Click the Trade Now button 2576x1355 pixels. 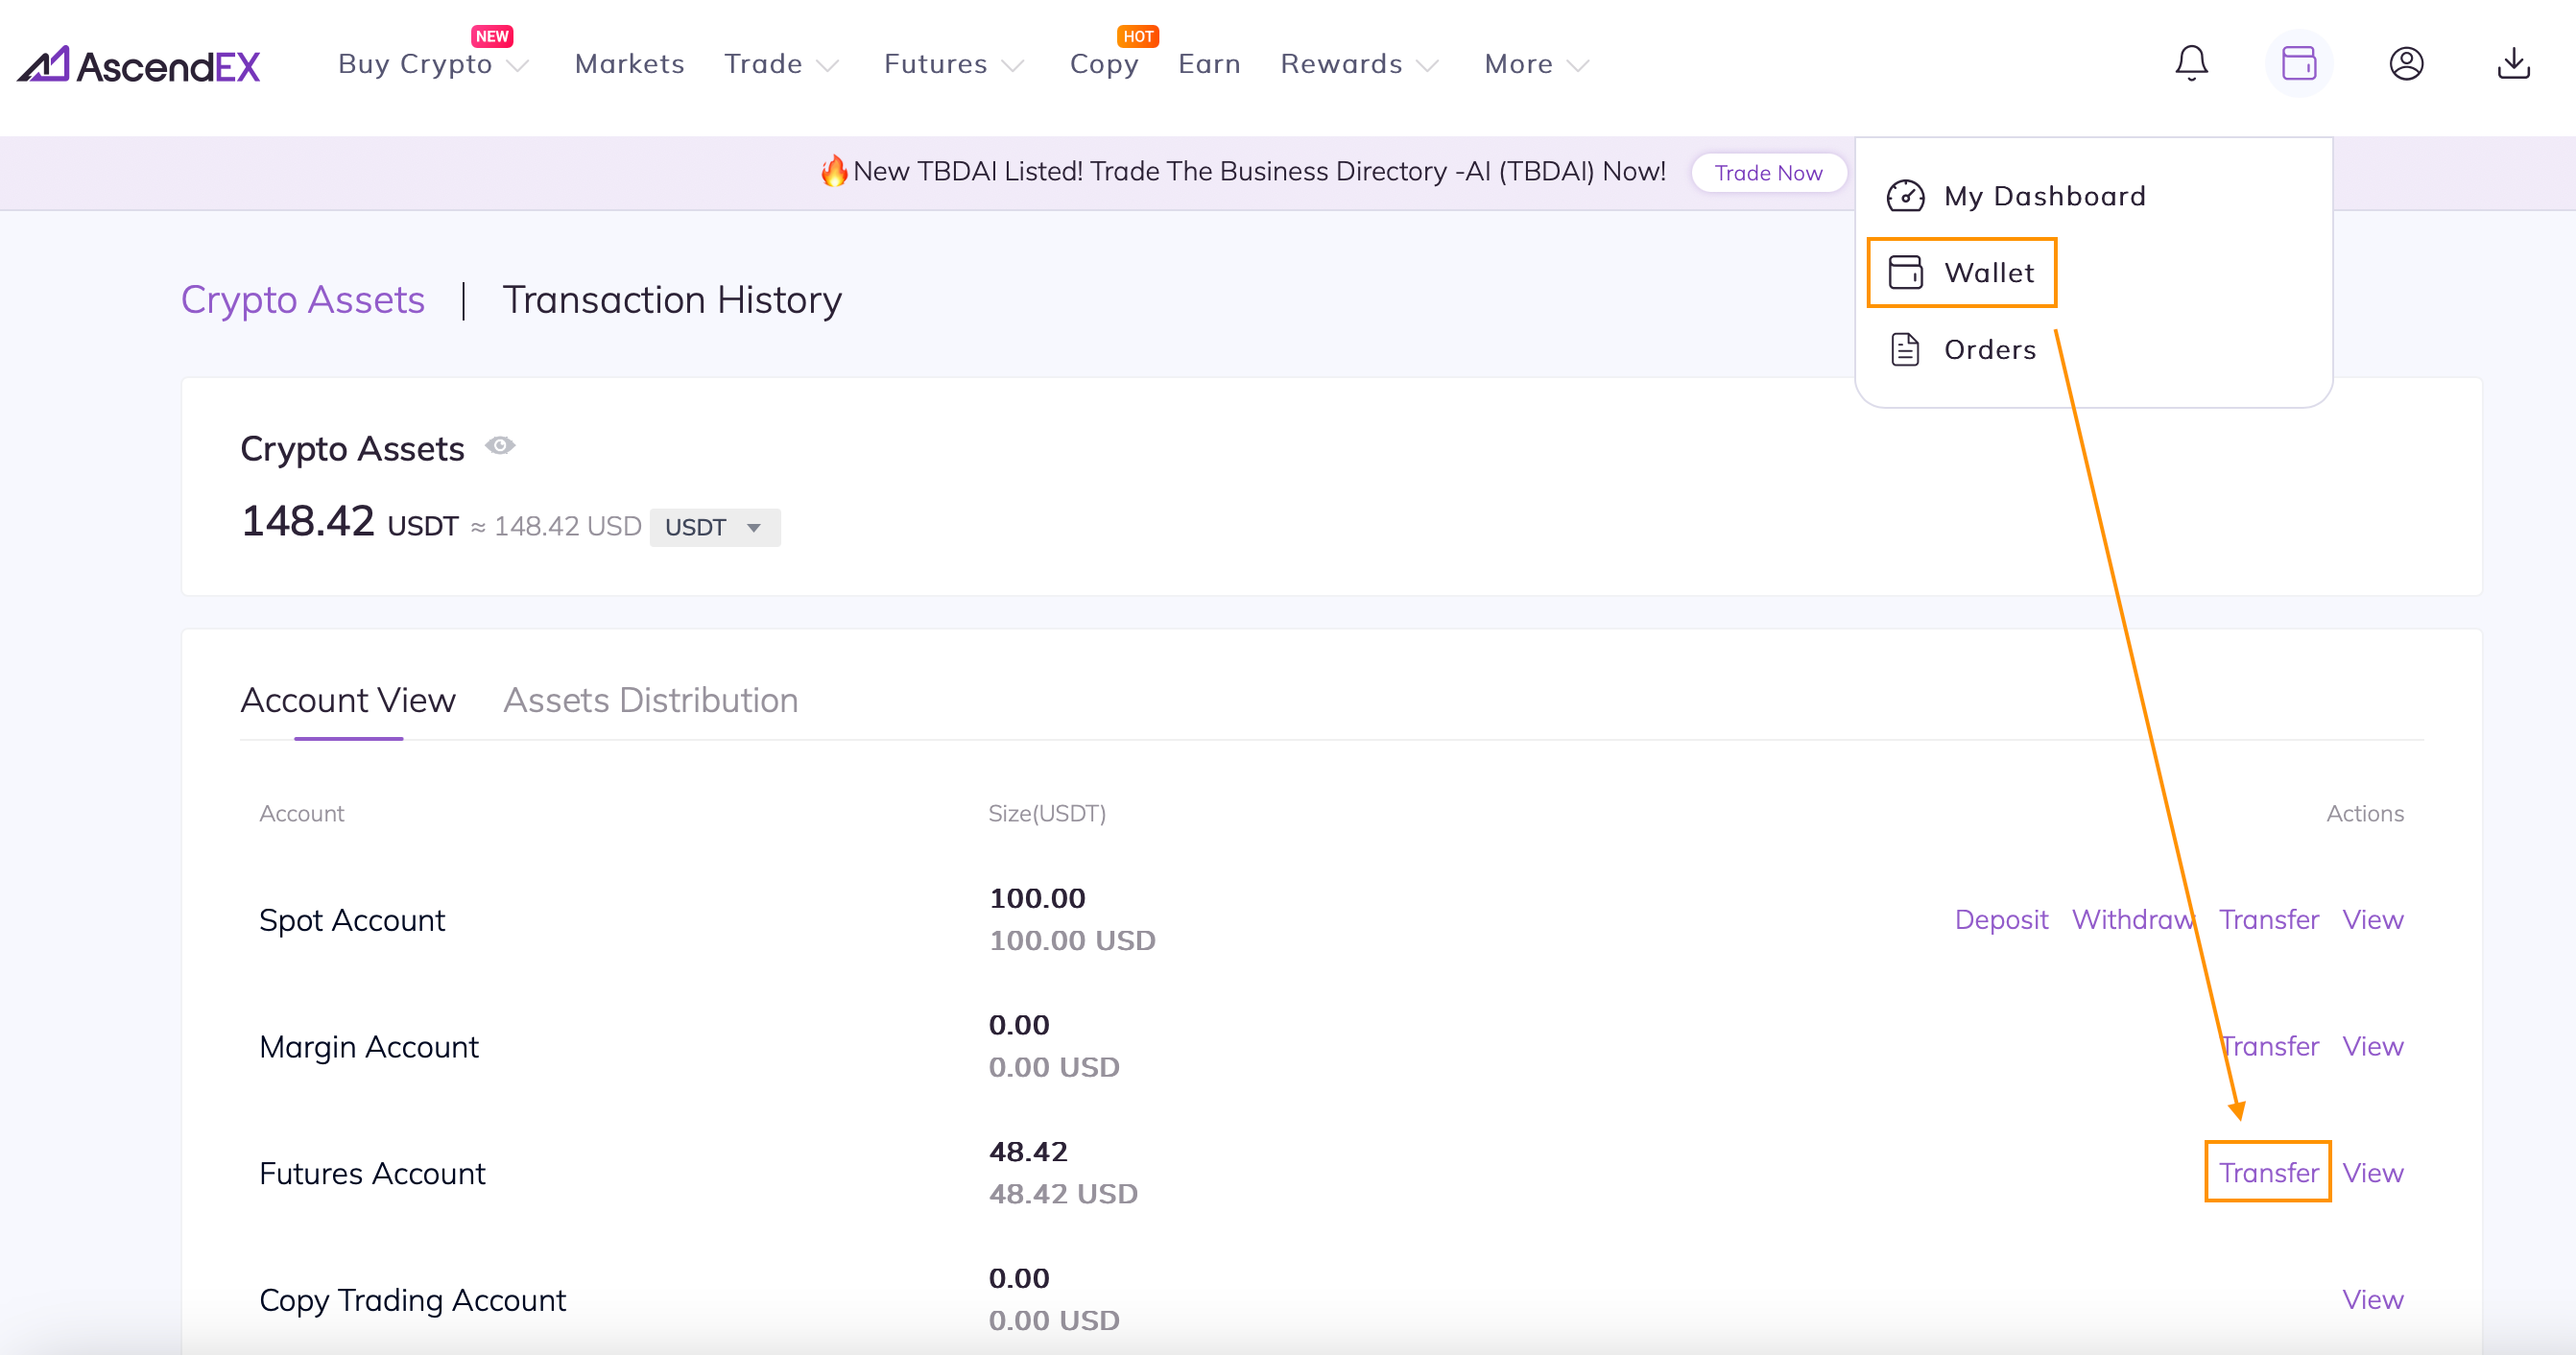pyautogui.click(x=1767, y=173)
